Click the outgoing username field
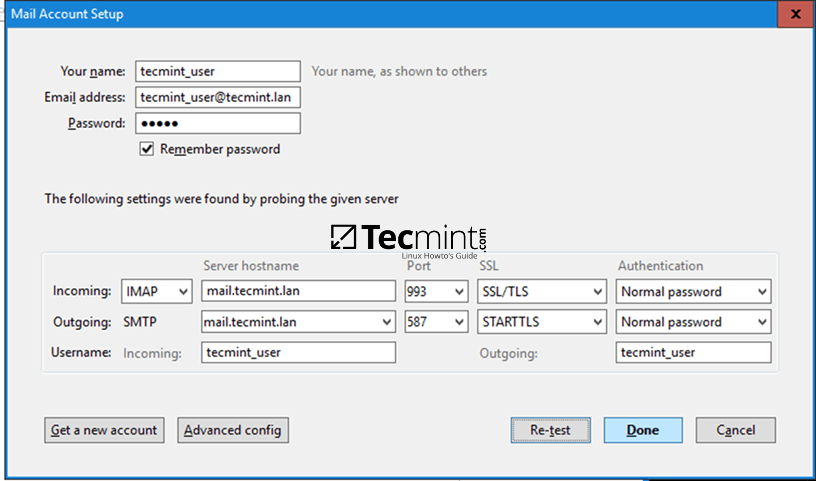This screenshot has height=481, width=816. 694,352
